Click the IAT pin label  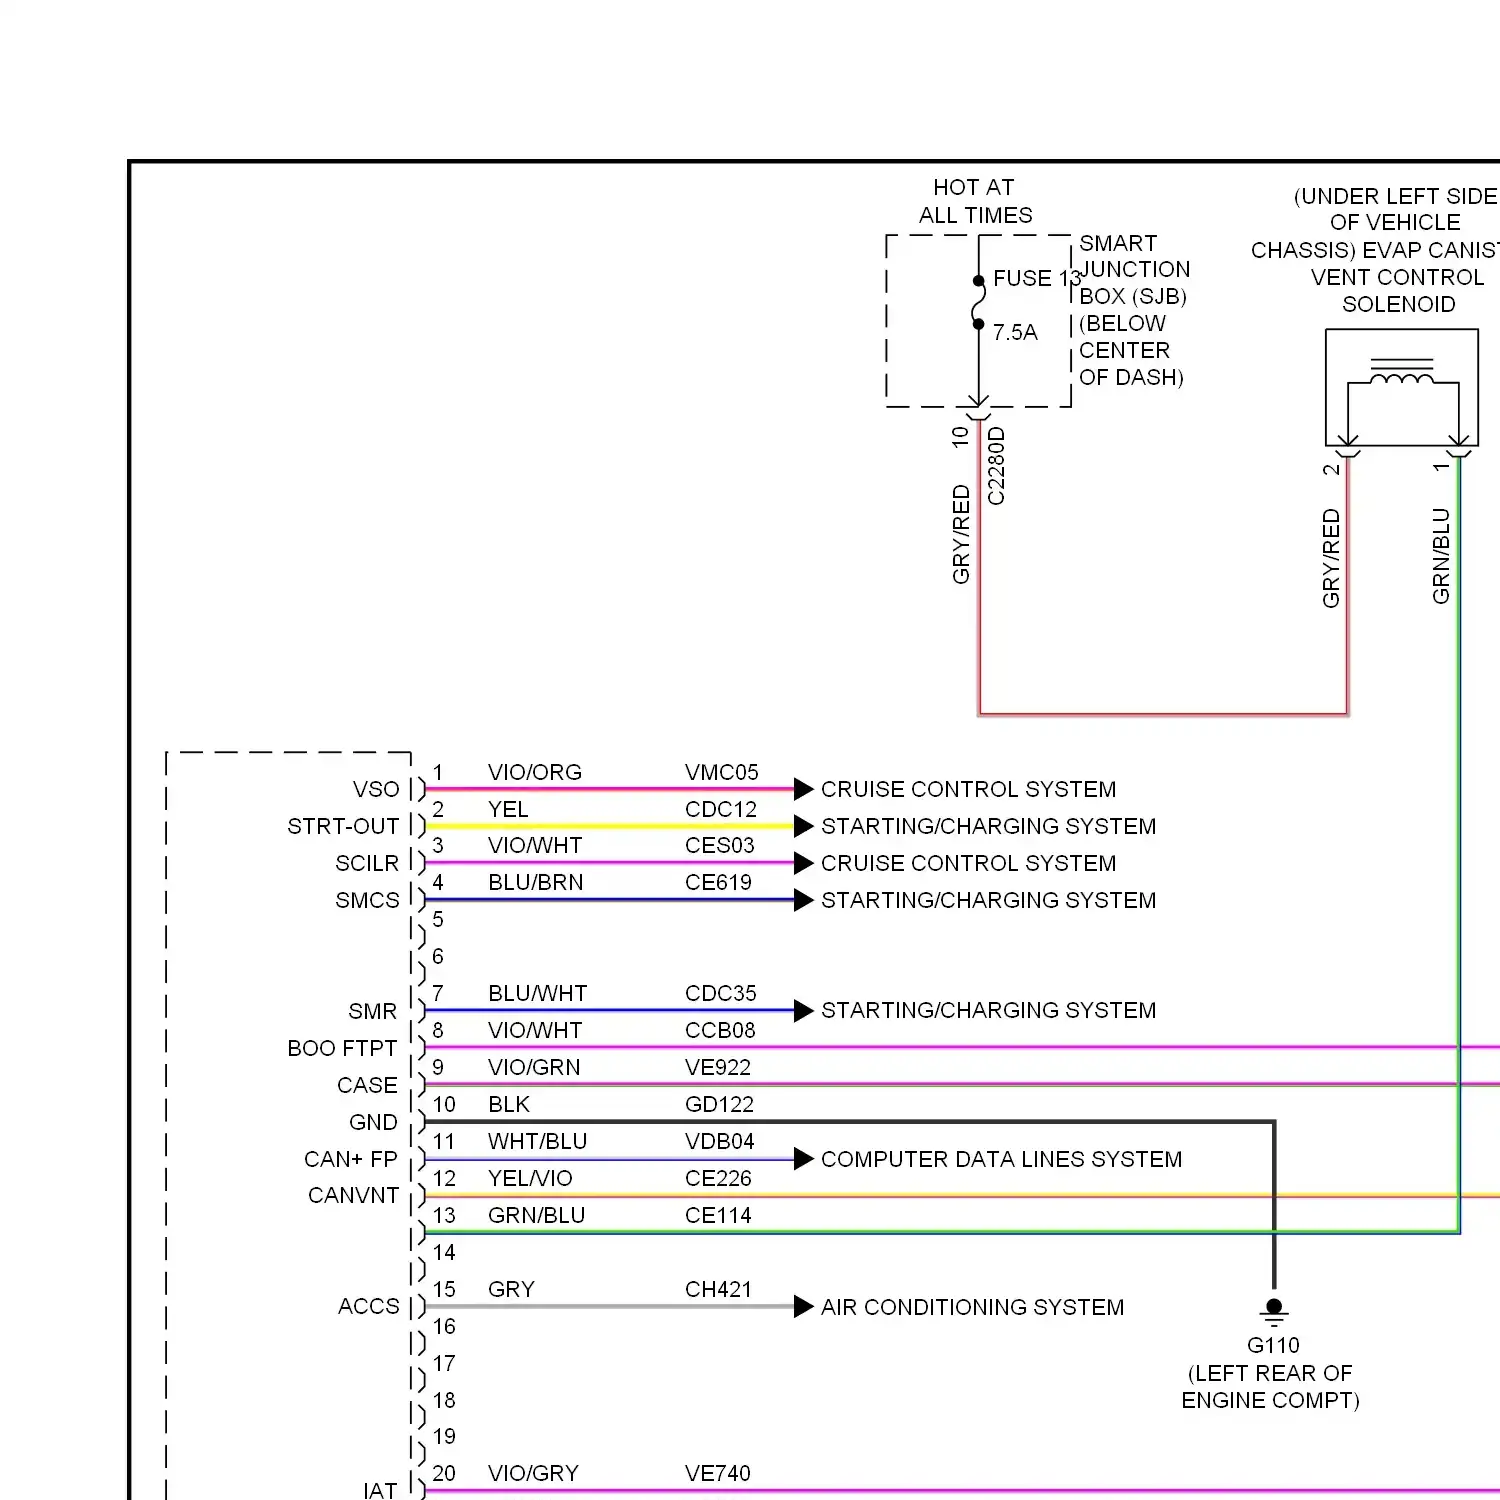click(380, 1490)
